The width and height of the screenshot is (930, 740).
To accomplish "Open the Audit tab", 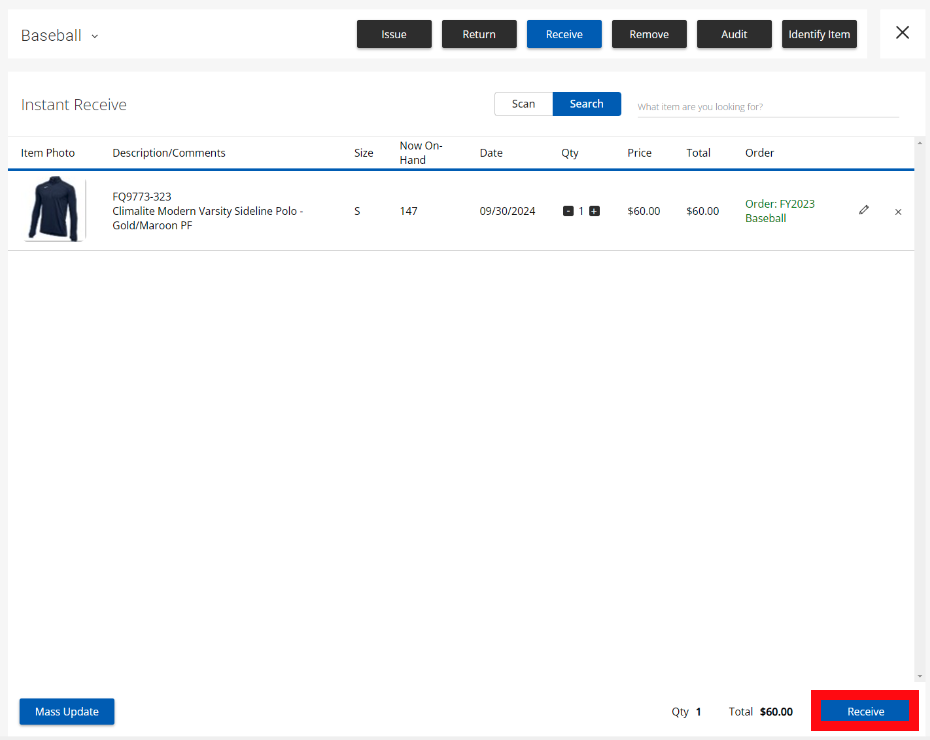I will pyautogui.click(x=734, y=34).
